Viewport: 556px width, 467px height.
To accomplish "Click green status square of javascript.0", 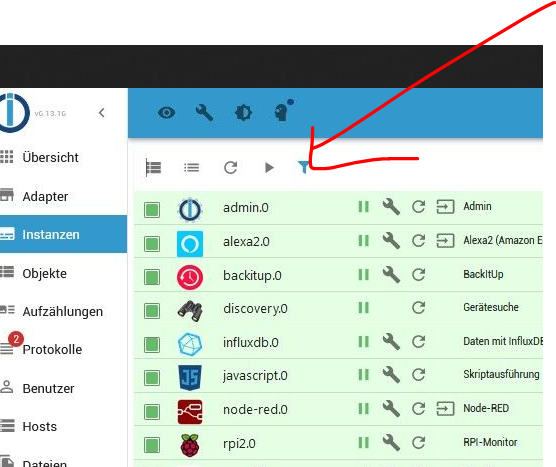I will click(152, 378).
